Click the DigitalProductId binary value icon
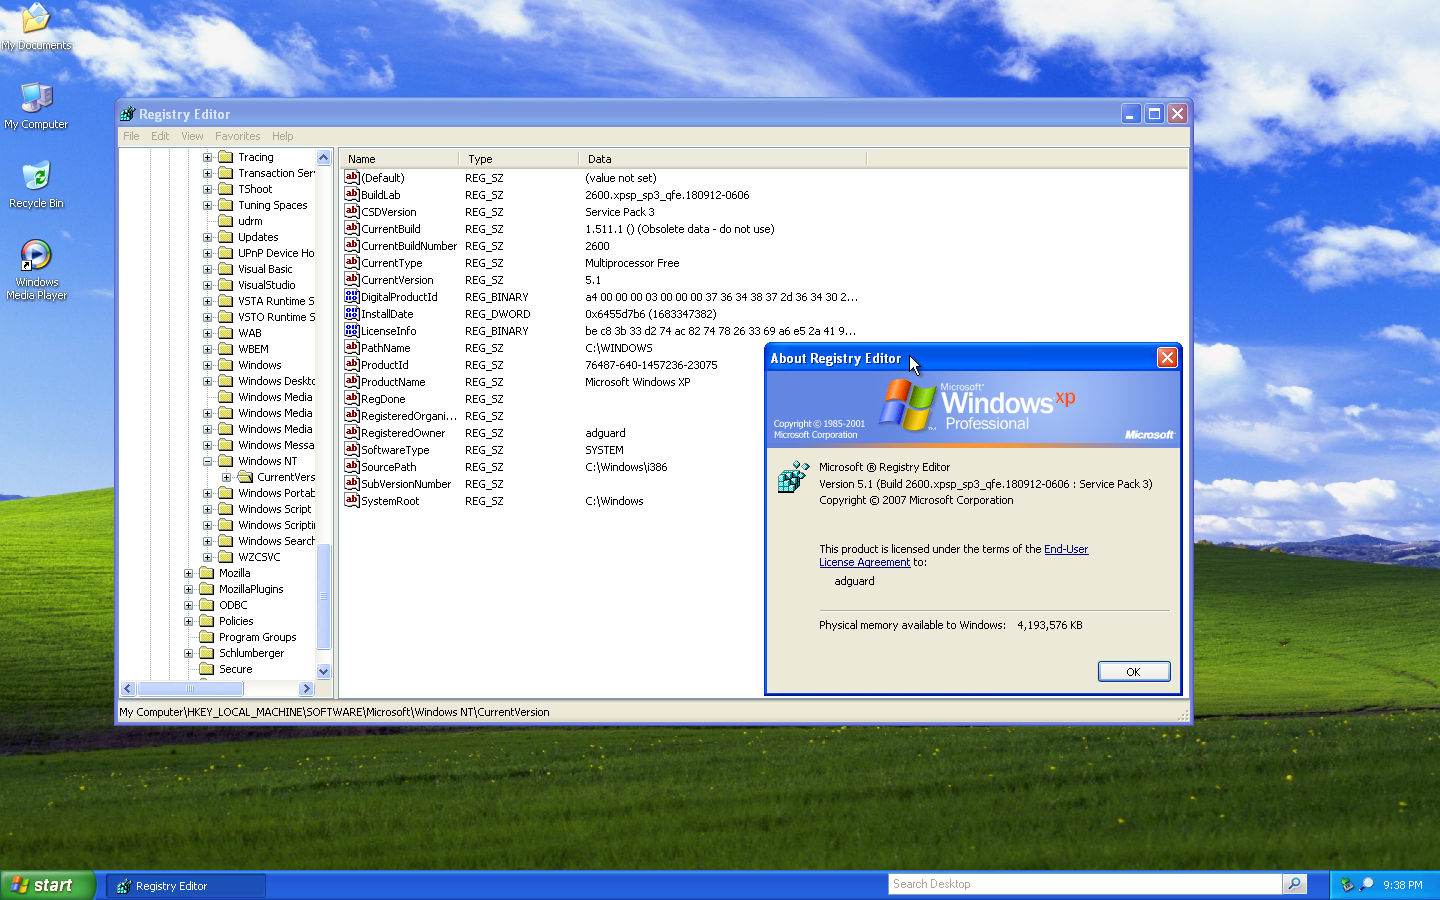The width and height of the screenshot is (1440, 900). (352, 296)
